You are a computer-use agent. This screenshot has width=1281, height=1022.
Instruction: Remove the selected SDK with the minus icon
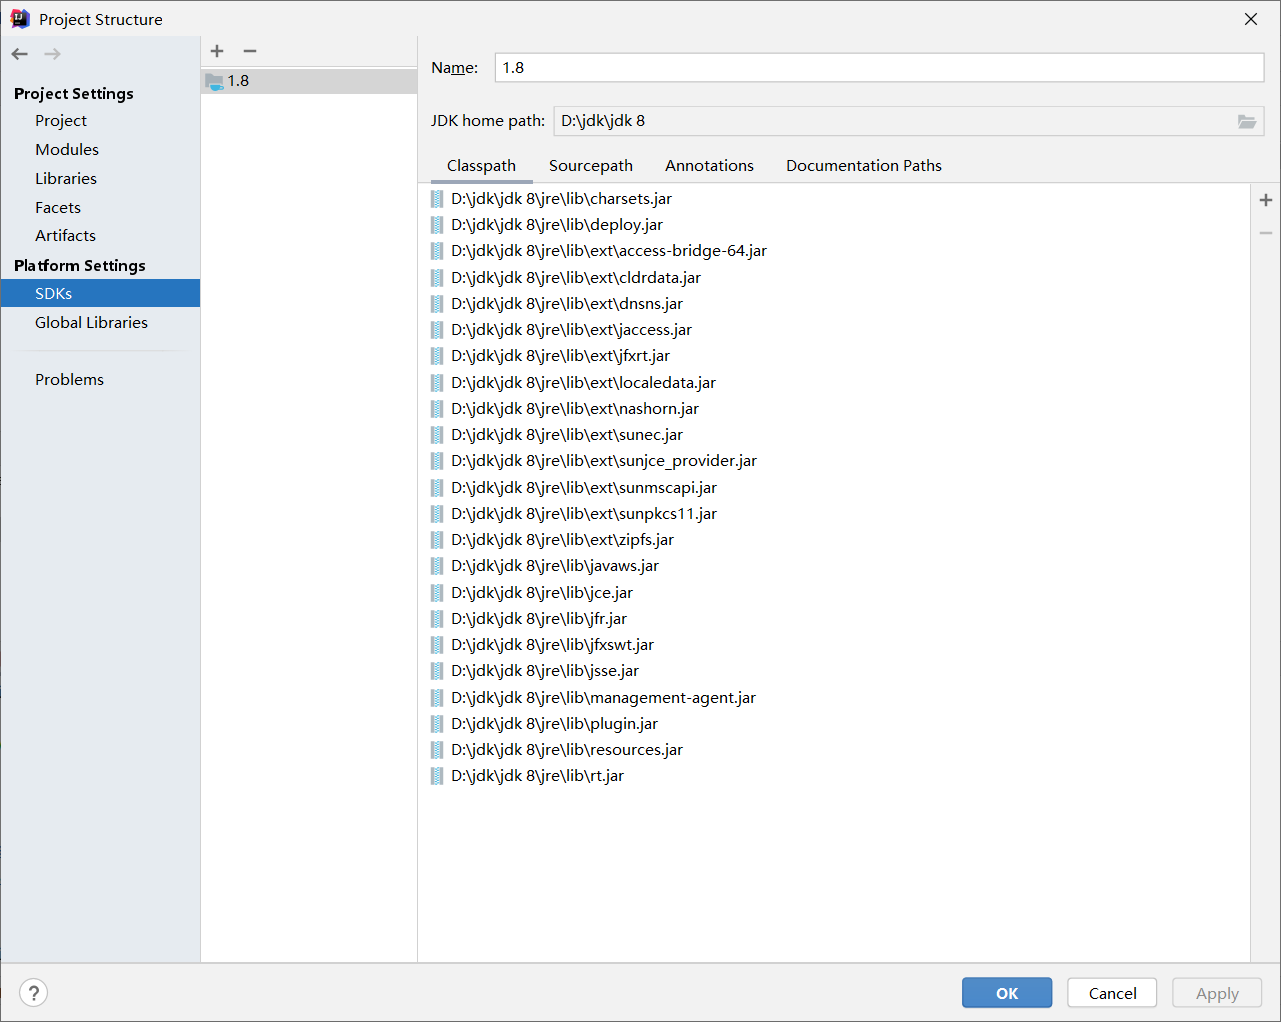pos(249,51)
